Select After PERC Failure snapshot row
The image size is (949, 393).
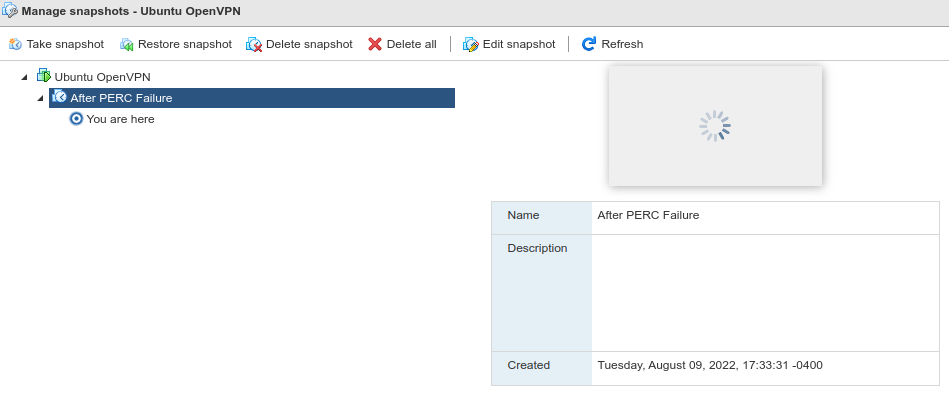coord(252,98)
